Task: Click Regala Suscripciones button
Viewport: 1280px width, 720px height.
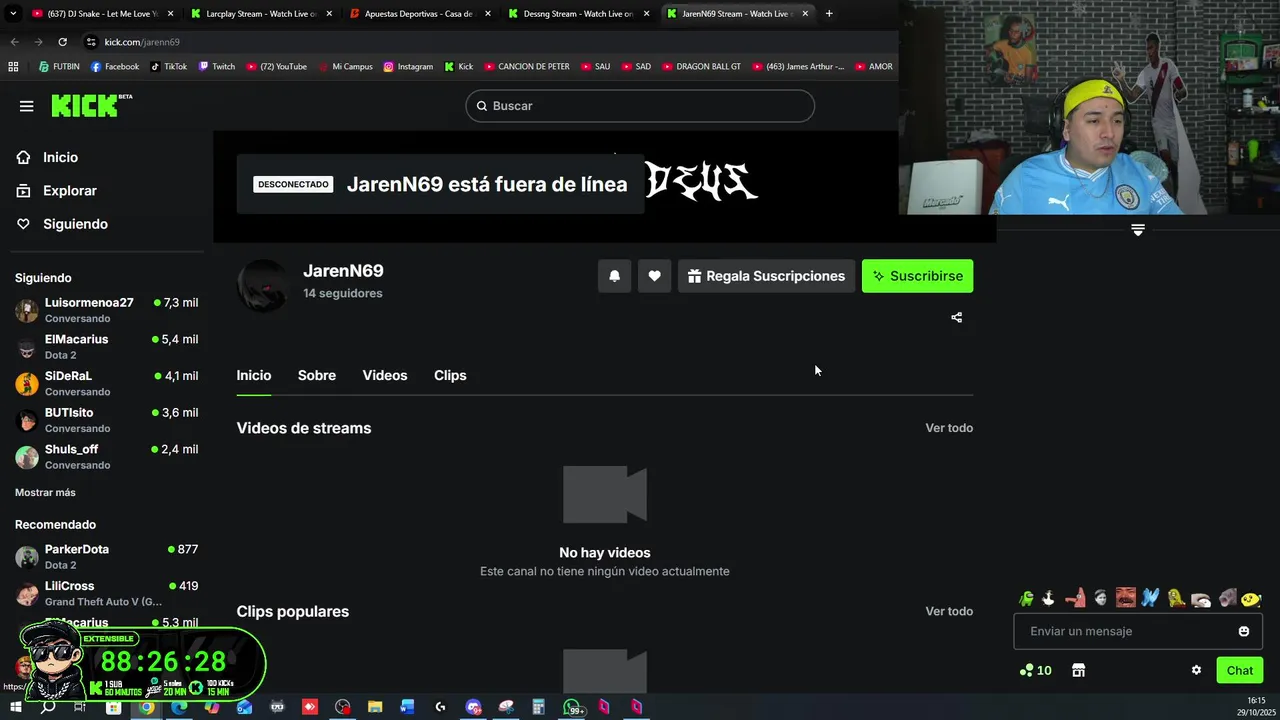Action: (x=766, y=276)
